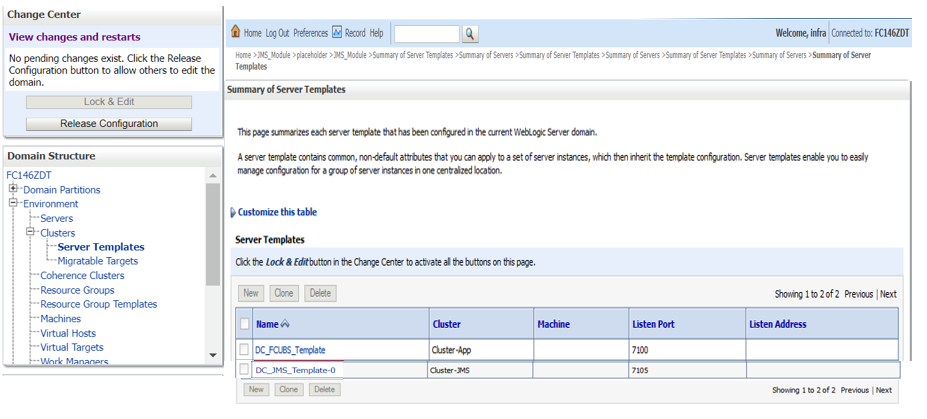Click the placeholder breadcrumb link
Image resolution: width=927 pixels, height=419 pixels.
pos(312,55)
